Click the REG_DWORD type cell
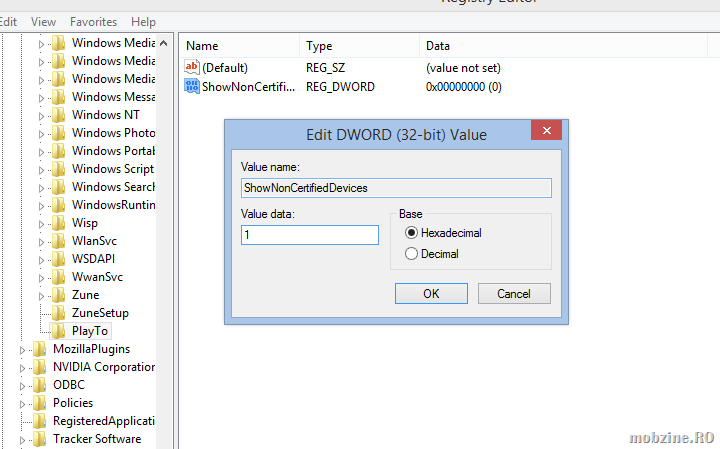 tap(340, 87)
